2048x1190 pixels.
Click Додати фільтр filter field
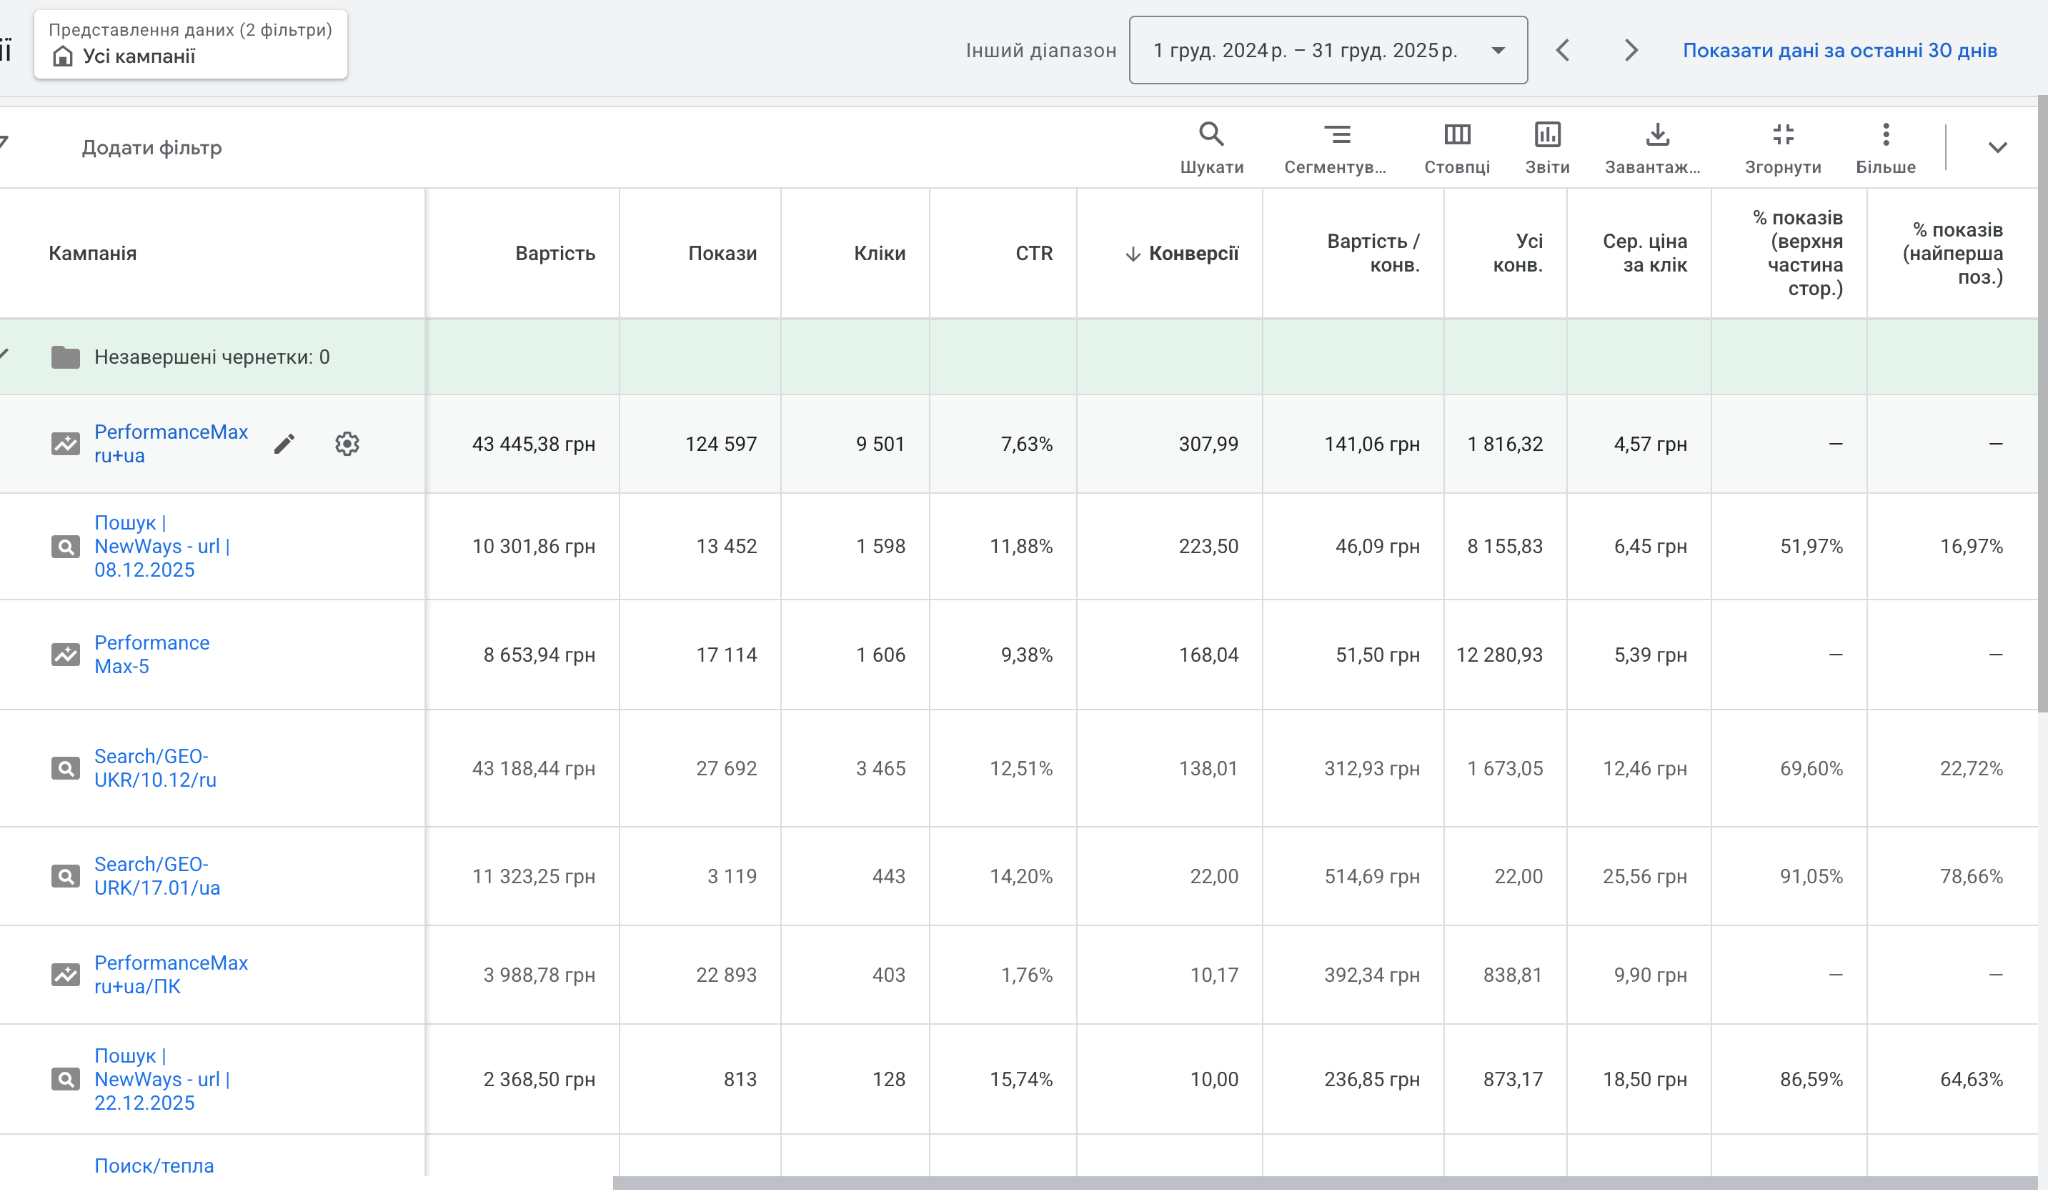pyautogui.click(x=152, y=148)
